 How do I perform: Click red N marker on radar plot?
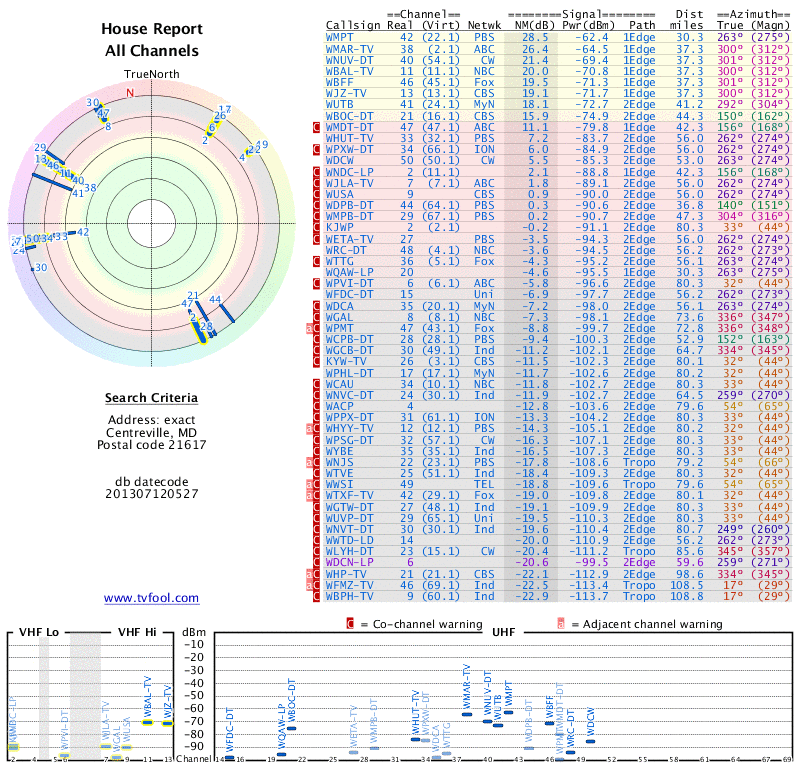[x=129, y=93]
